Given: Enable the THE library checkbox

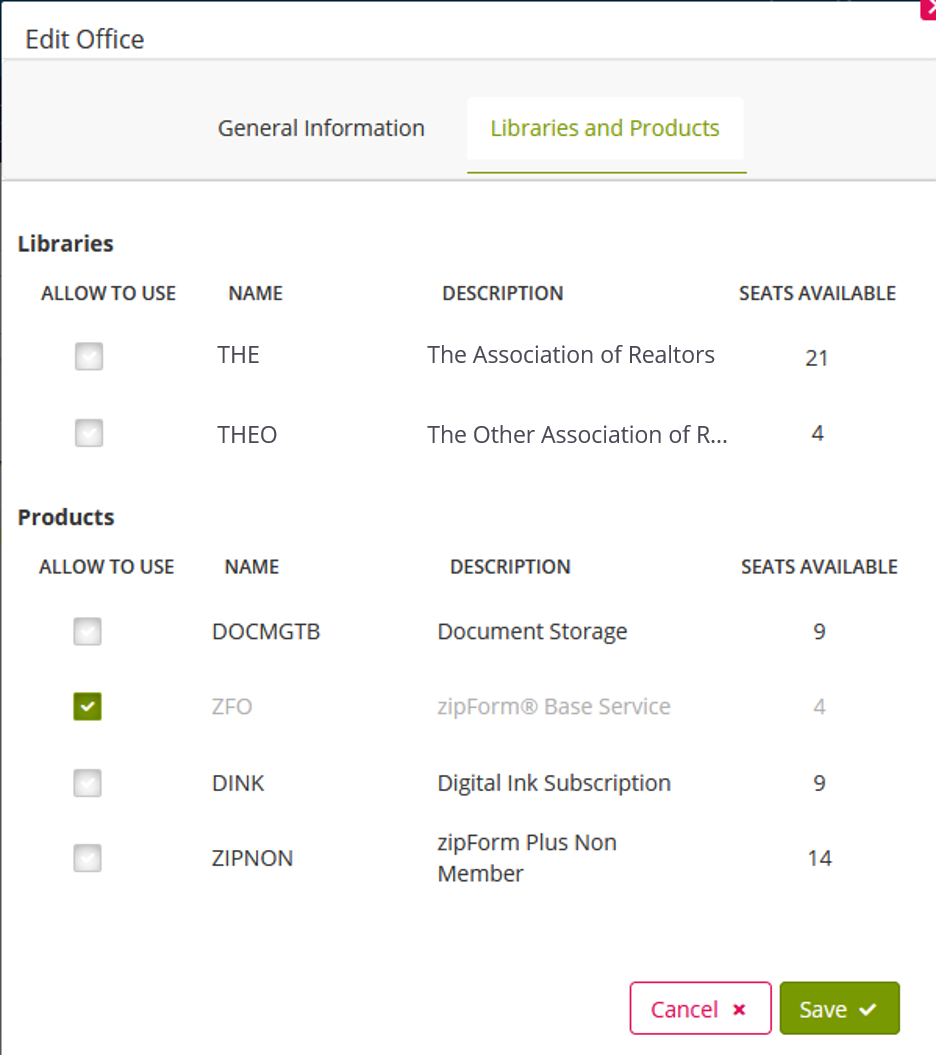Looking at the screenshot, I should click(88, 356).
